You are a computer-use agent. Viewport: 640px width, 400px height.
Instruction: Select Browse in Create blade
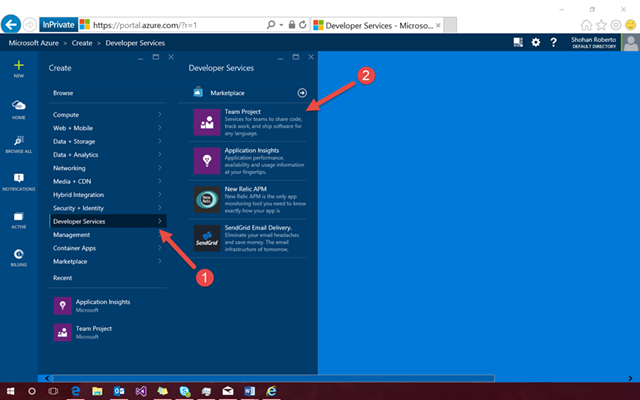63,93
